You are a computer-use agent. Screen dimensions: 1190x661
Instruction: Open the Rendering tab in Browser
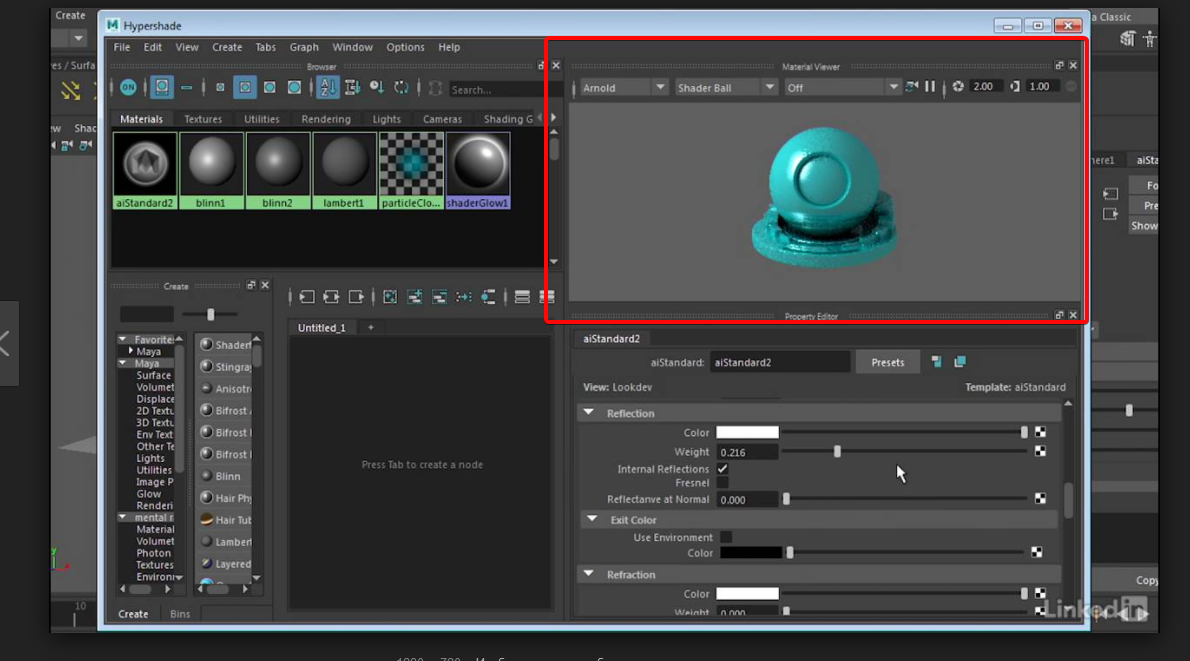326,119
